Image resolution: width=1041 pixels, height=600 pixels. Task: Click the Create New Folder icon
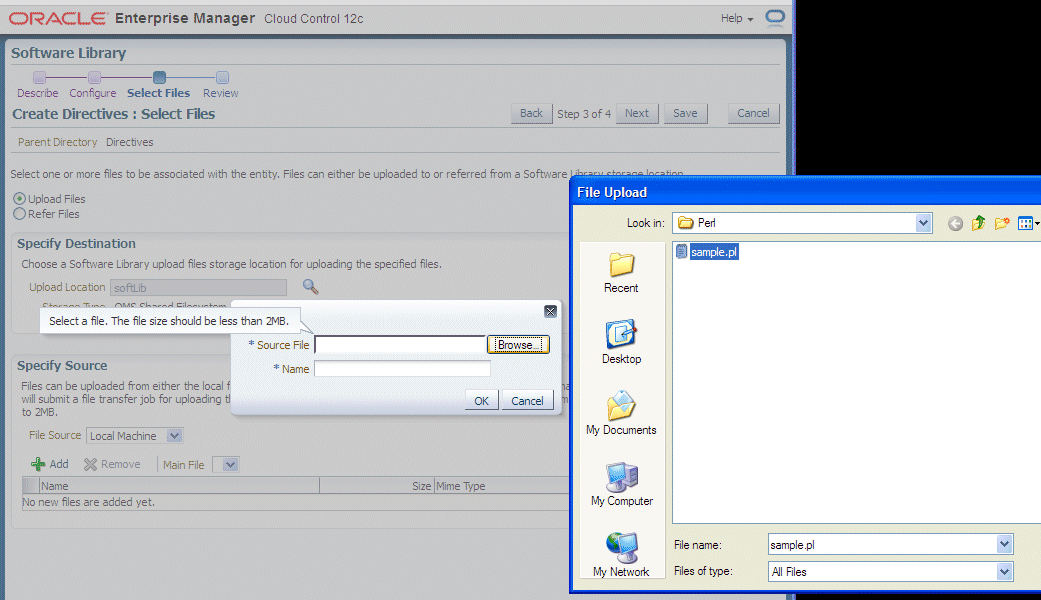pyautogui.click(x=1002, y=223)
